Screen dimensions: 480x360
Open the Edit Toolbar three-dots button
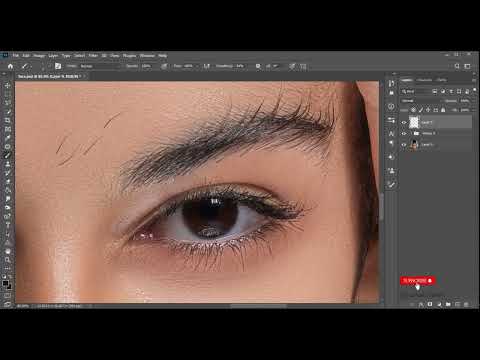(x=7, y=268)
